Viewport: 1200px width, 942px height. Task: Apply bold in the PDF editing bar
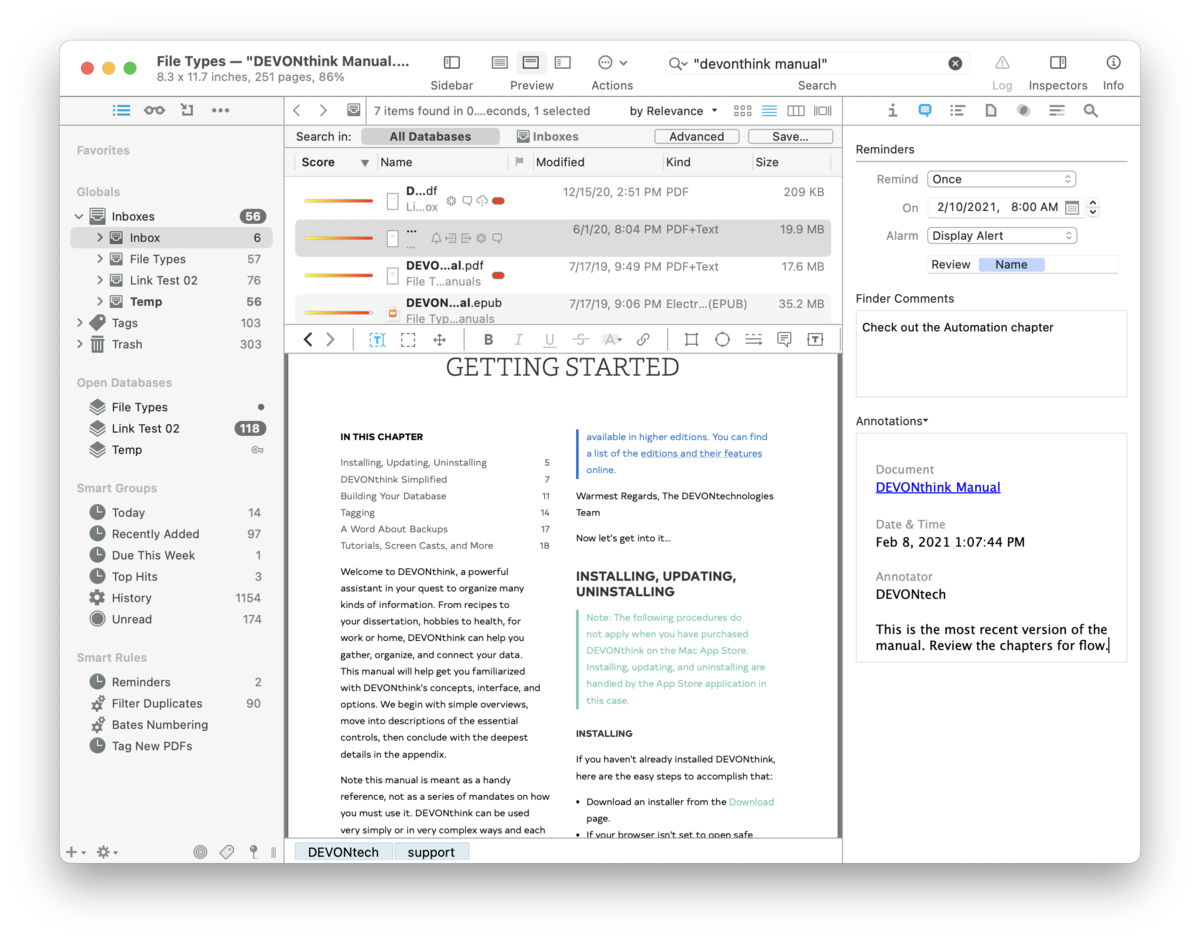click(x=488, y=340)
